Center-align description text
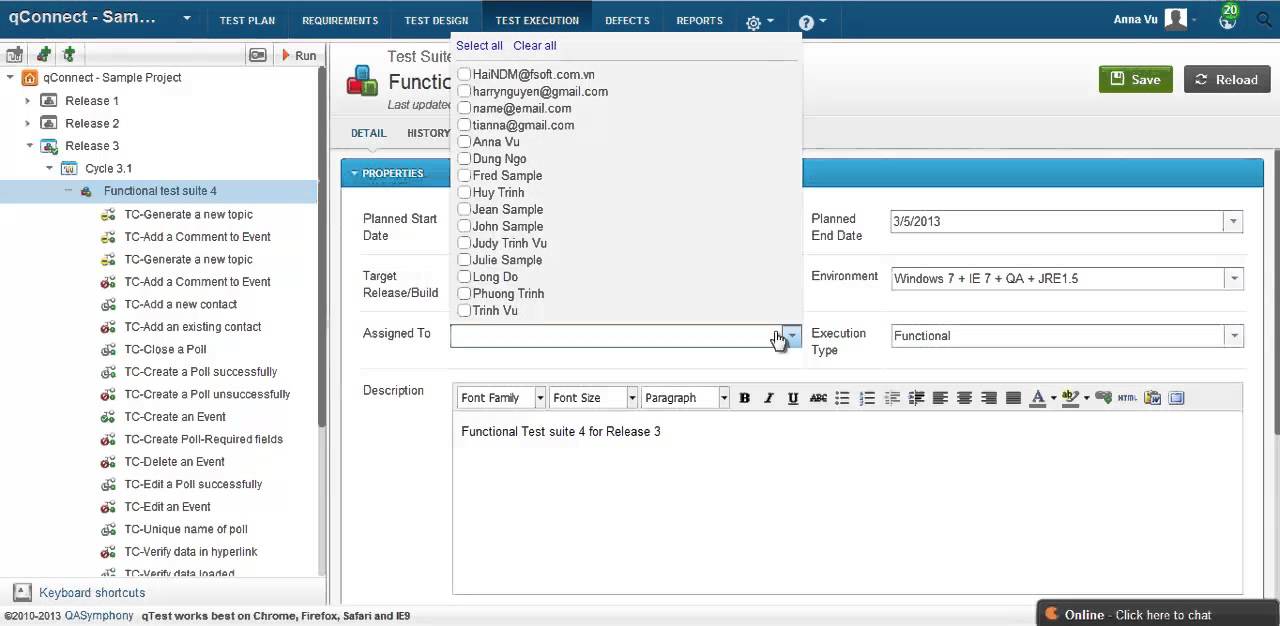The width and height of the screenshot is (1280, 626). coord(964,398)
